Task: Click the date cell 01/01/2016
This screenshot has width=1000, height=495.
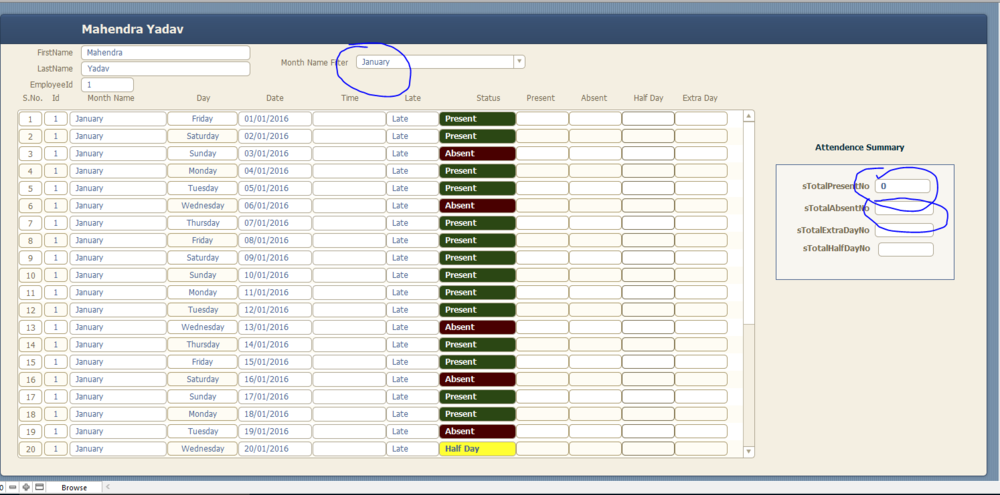Action: (x=275, y=119)
